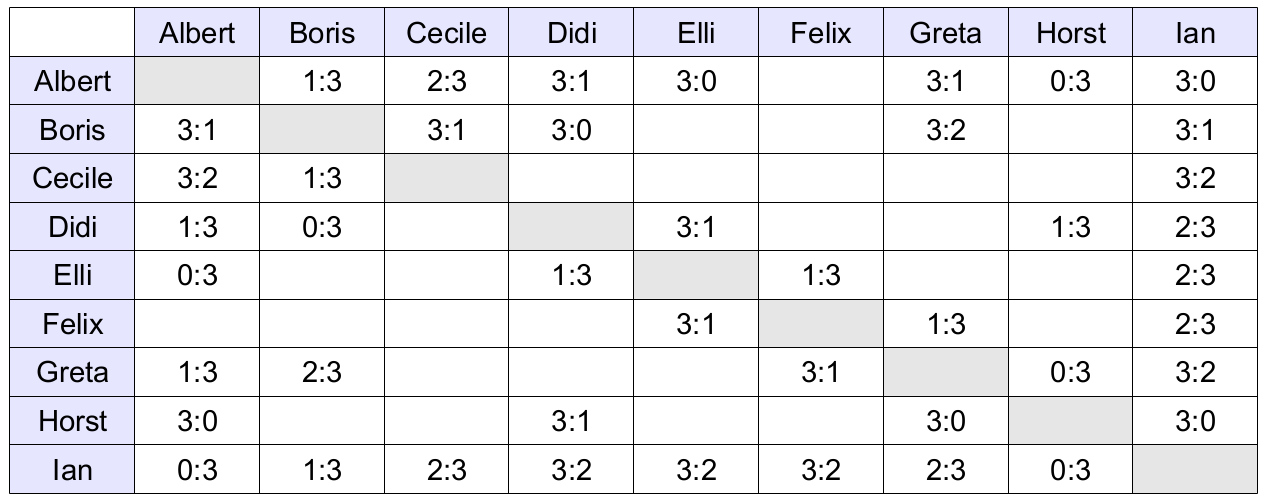Select Cecile vs Ian result cell
Viewport: 1265px width, 502px height.
pyautogui.click(x=1195, y=179)
